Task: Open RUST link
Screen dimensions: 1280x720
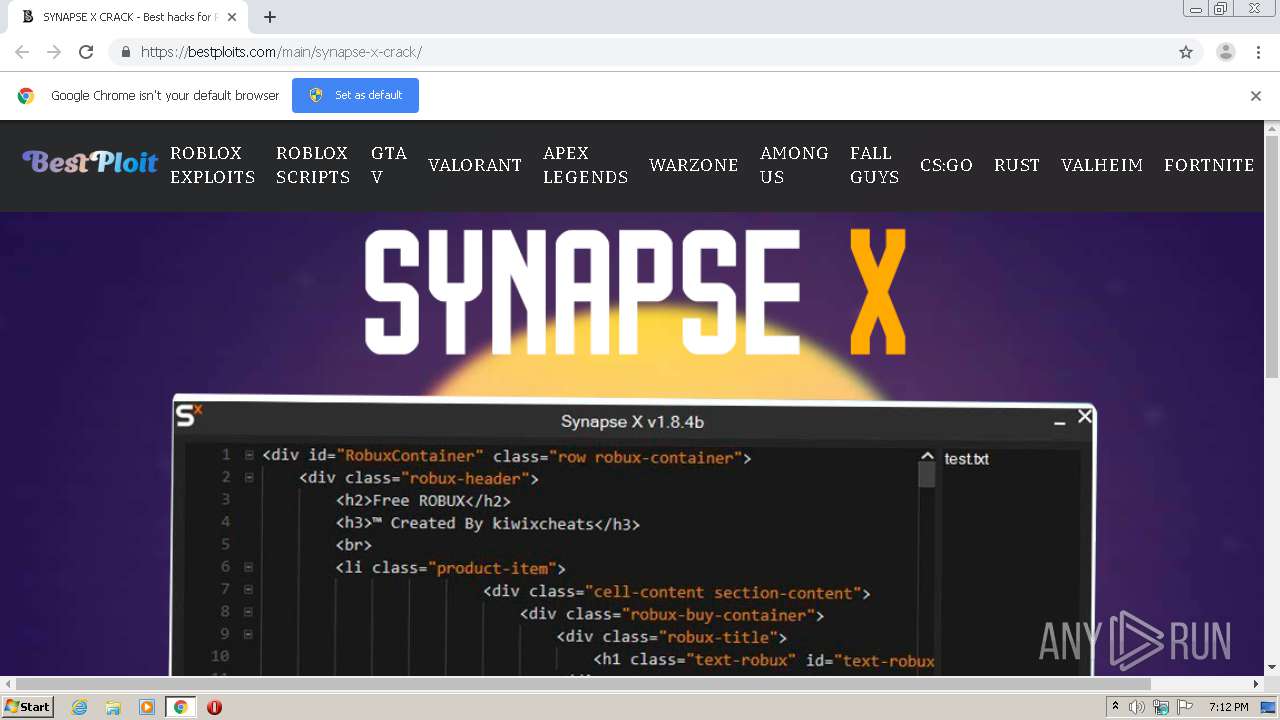Action: [1017, 165]
